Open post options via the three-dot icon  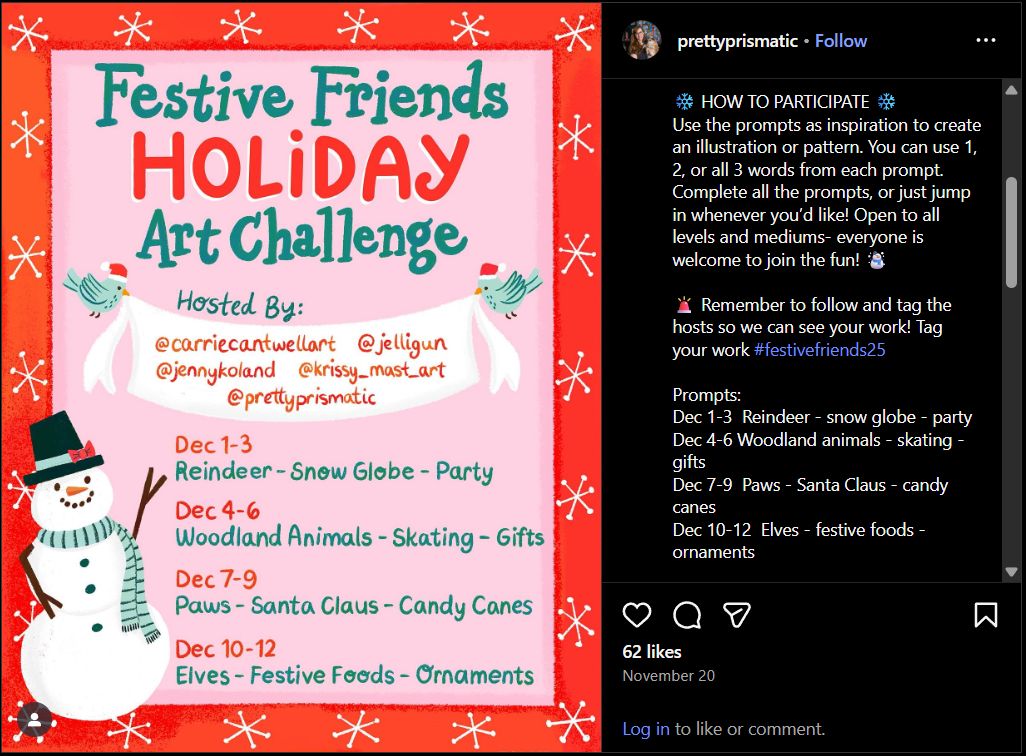pyautogui.click(x=986, y=40)
